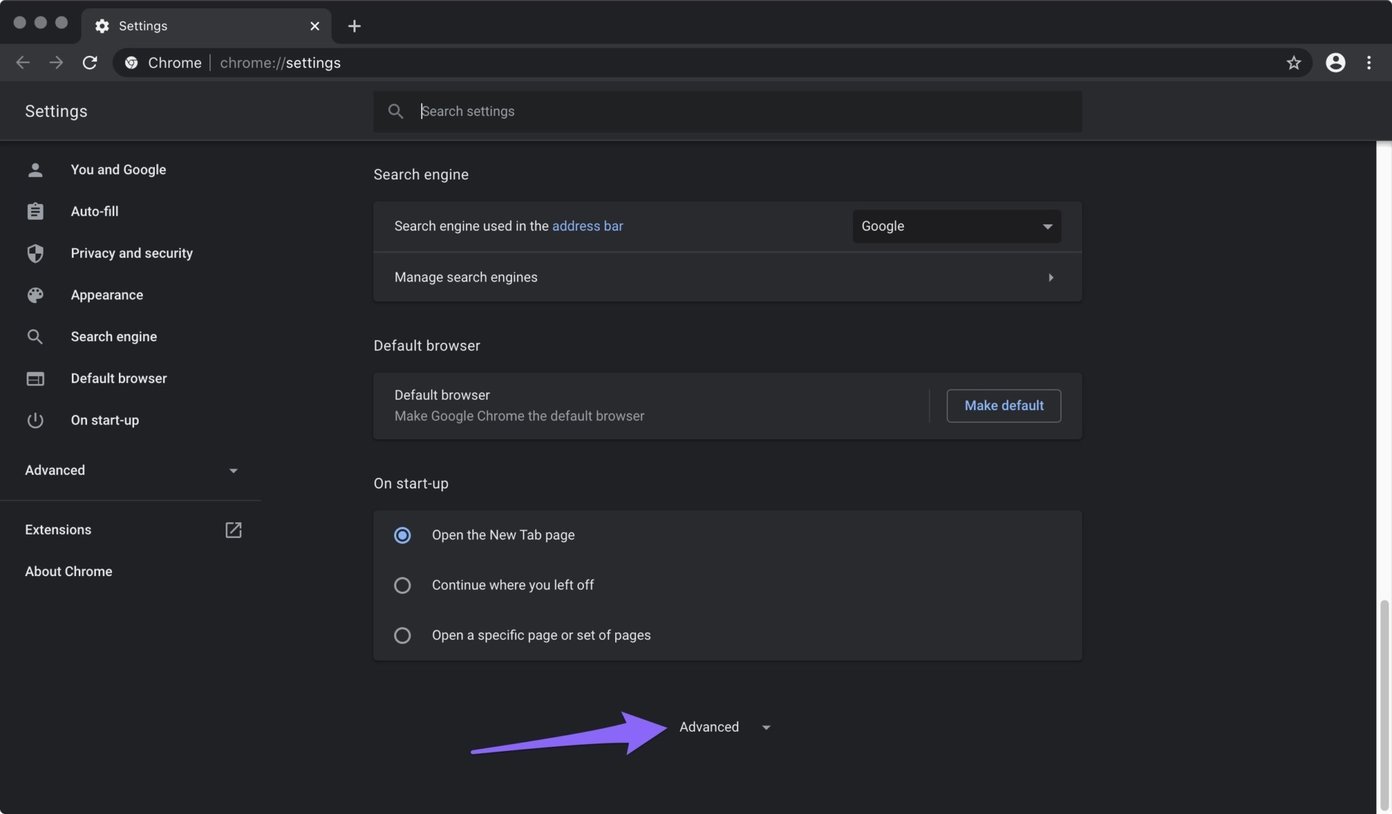Click the Default browser section heading
1392x814 pixels.
click(427, 346)
